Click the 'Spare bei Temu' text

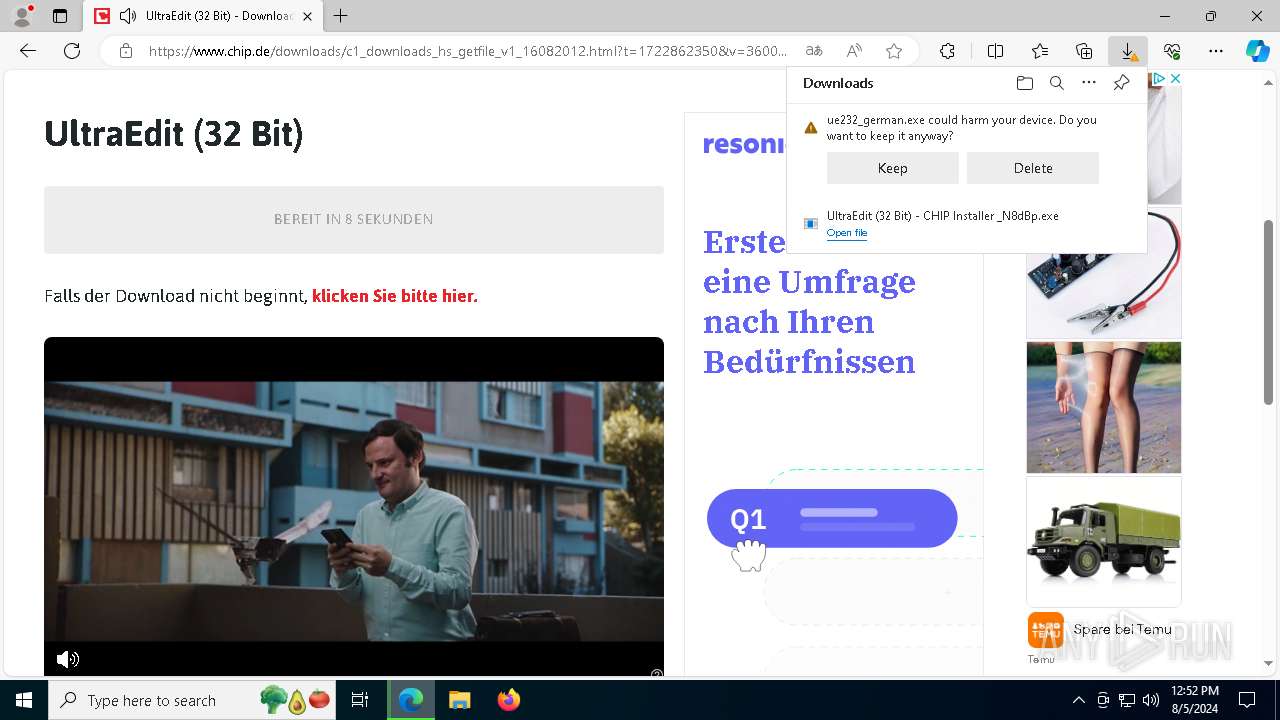coord(1122,629)
